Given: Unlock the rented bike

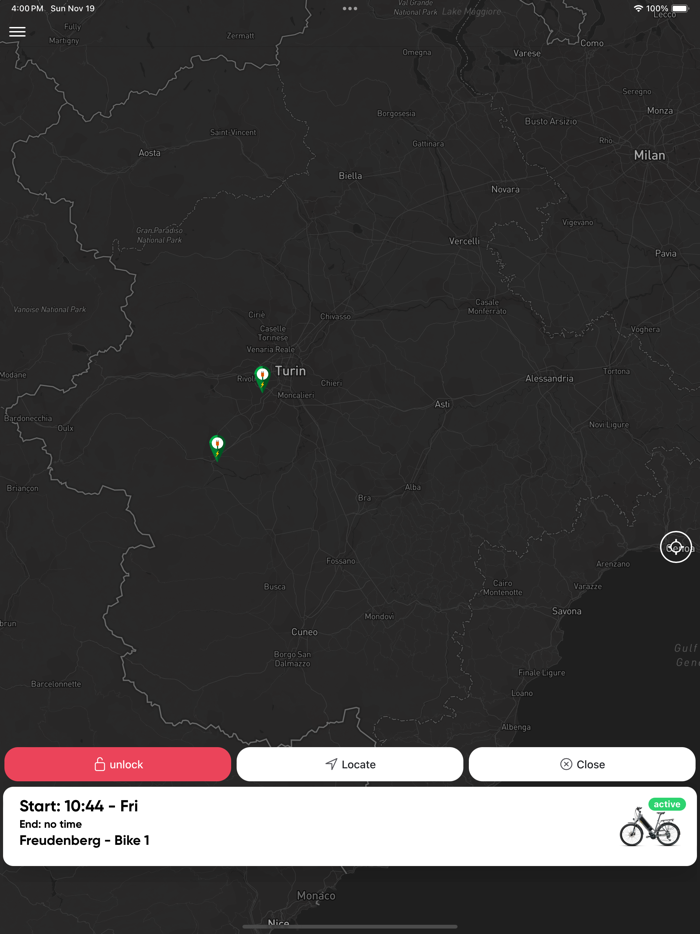Looking at the screenshot, I should 117,764.
